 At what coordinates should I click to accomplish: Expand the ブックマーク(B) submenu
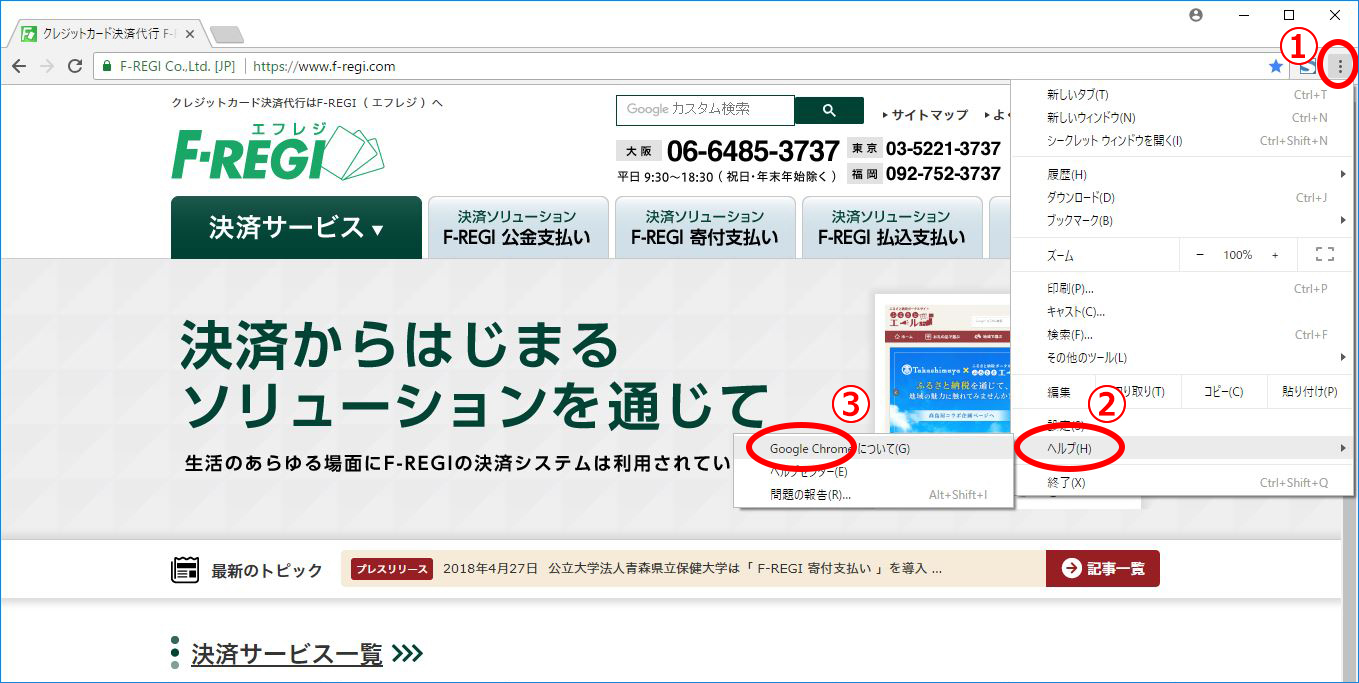coord(1182,220)
